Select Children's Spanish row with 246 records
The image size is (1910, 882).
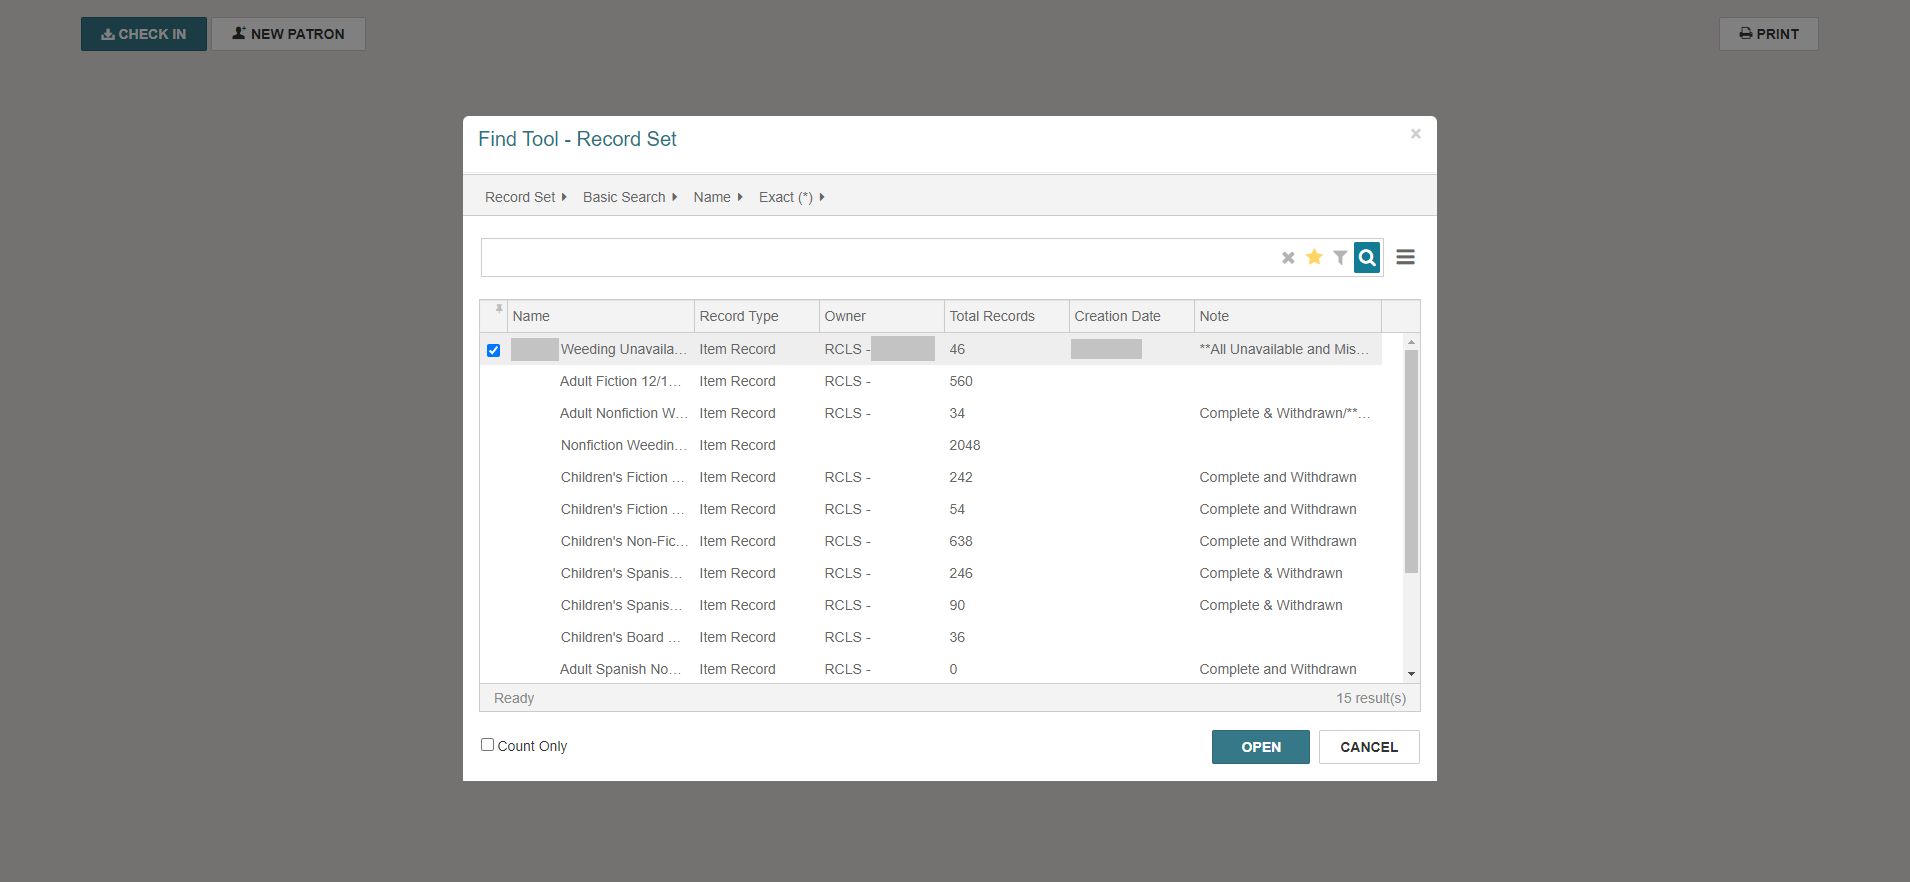[x=931, y=573]
